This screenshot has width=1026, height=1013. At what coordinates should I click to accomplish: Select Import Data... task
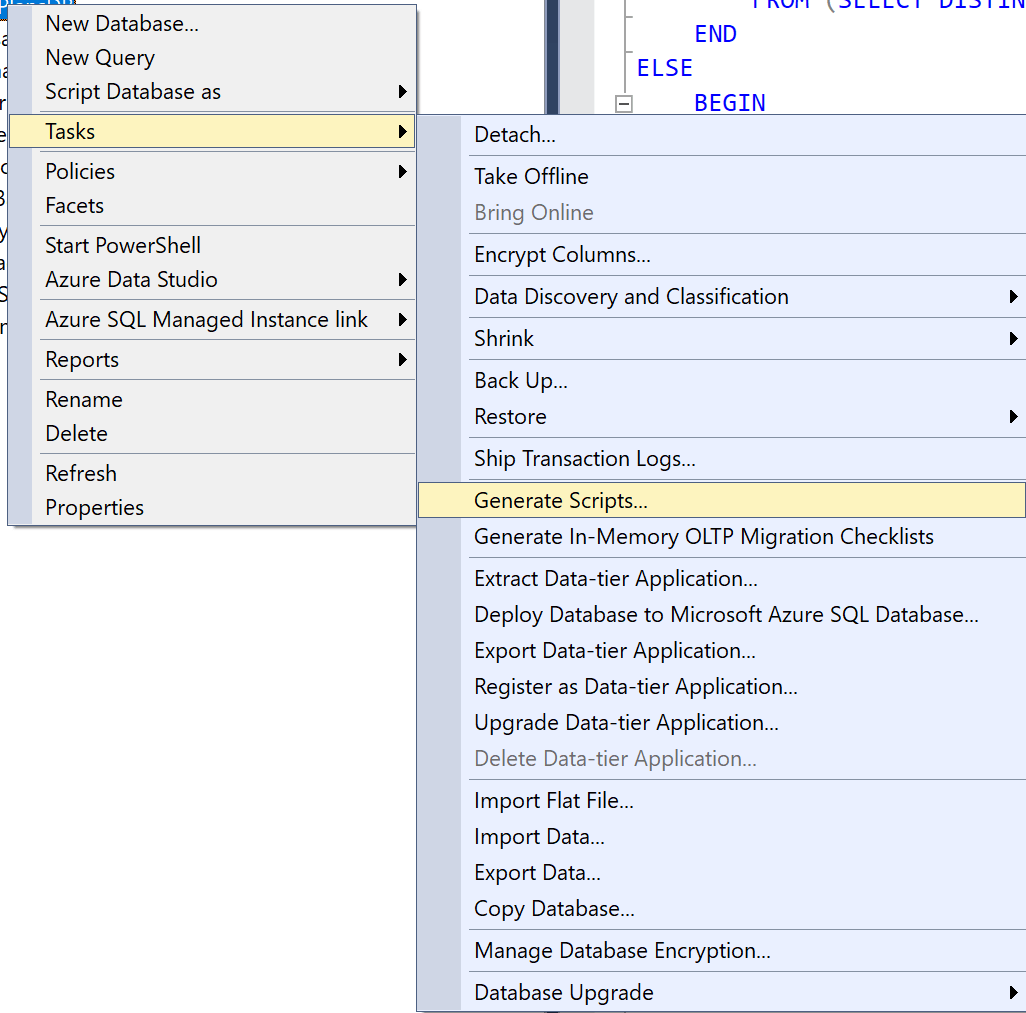coord(722,836)
